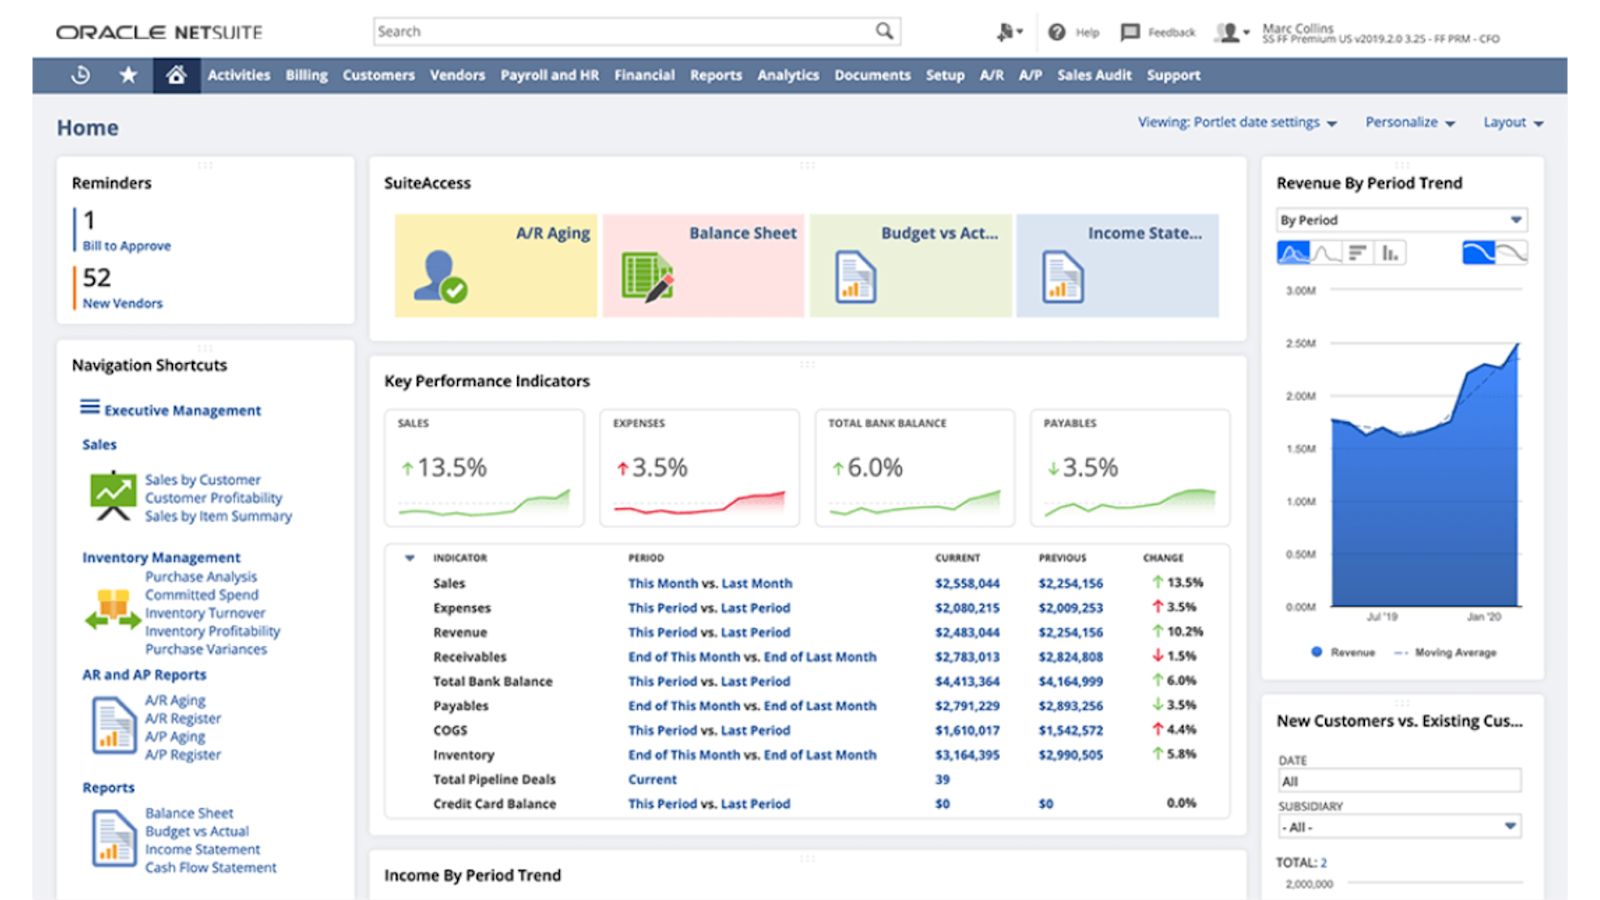Image resolution: width=1600 pixels, height=900 pixels.
Task: Click the Feedback icon
Action: pyautogui.click(x=1129, y=31)
